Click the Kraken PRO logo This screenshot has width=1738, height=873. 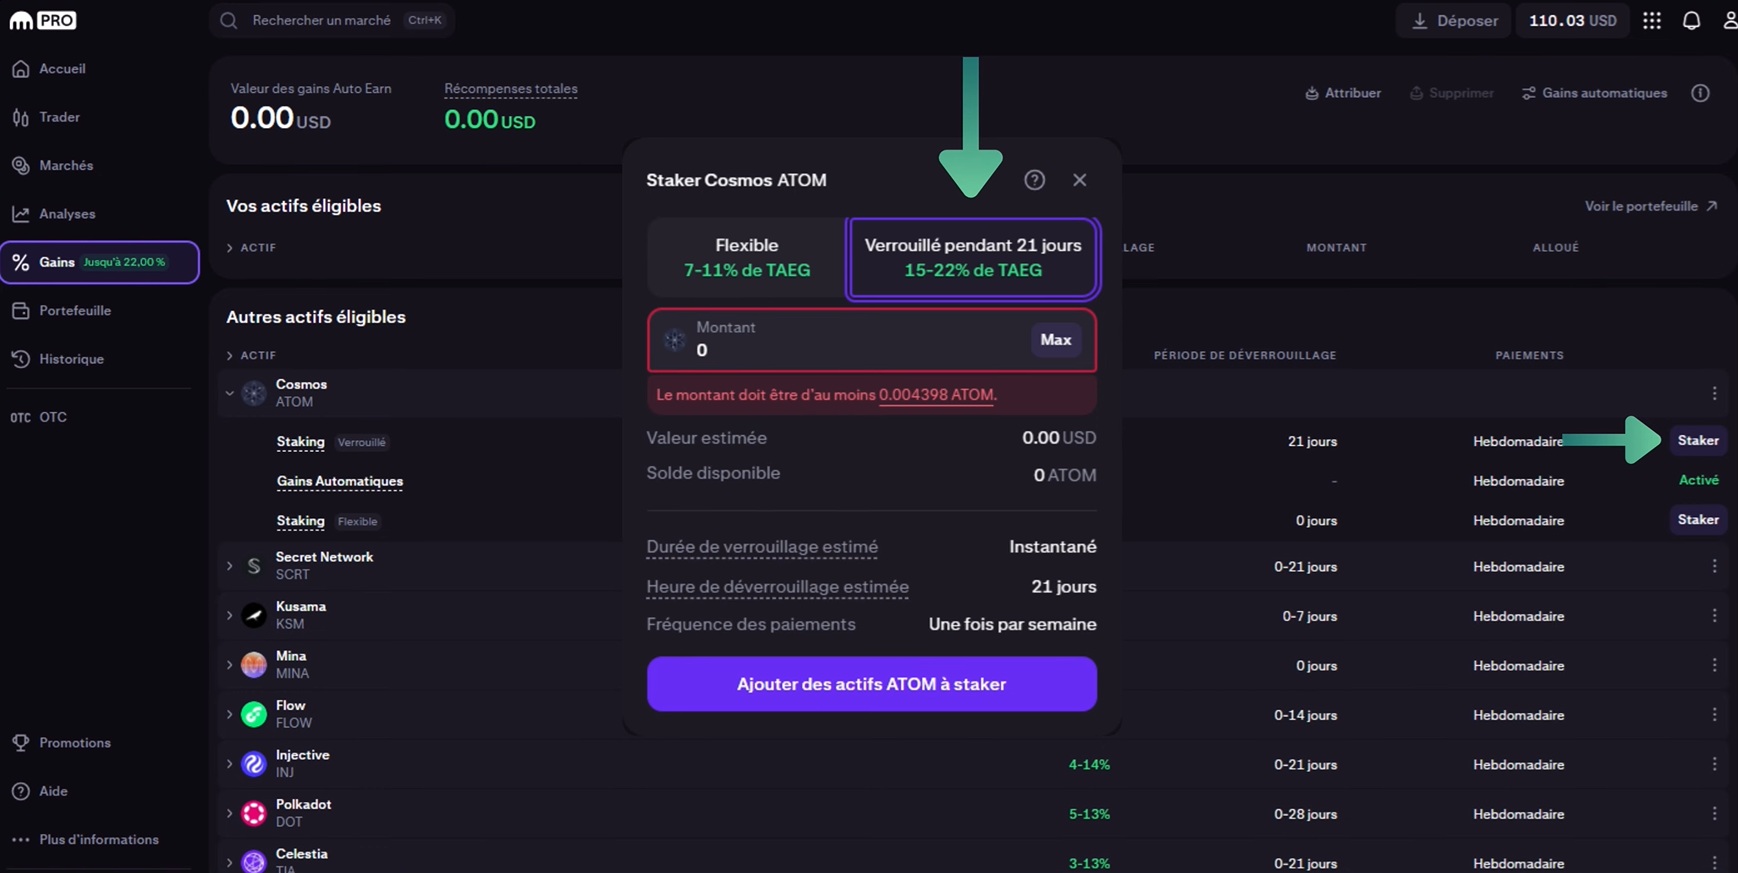[43, 20]
